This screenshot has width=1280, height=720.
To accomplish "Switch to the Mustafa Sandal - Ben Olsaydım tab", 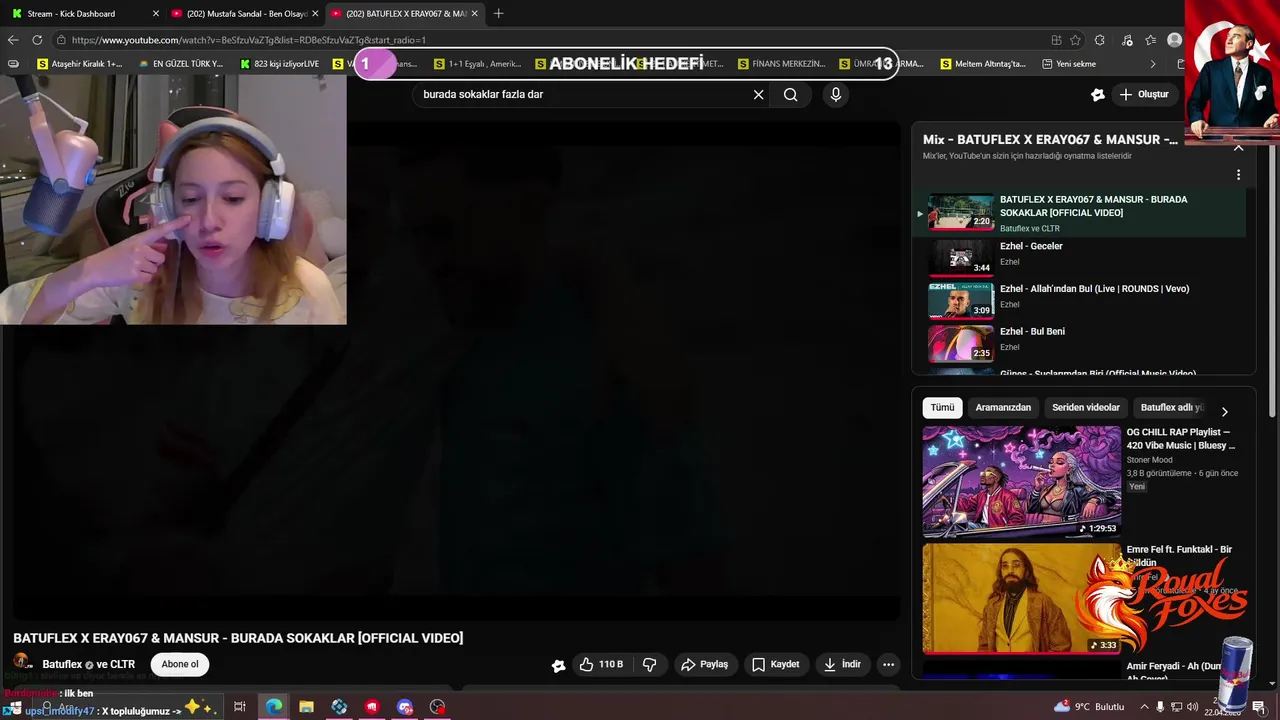I will (x=245, y=13).
